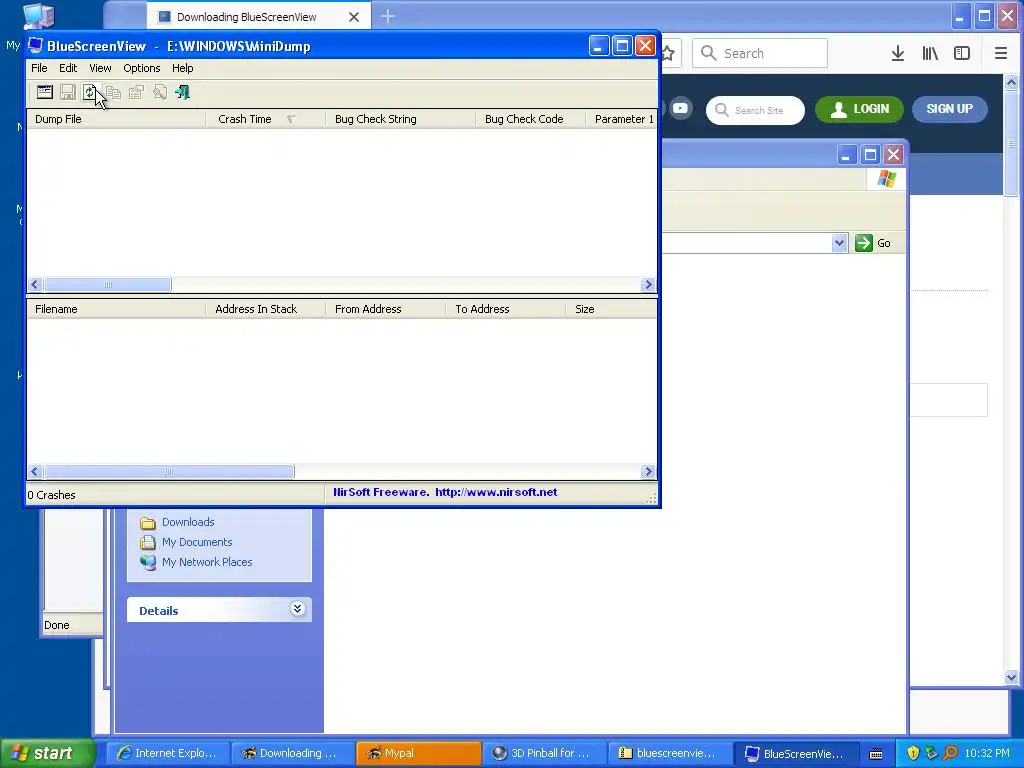Switch to 3D Pinball taskbar item
The image size is (1024, 768).
point(544,753)
